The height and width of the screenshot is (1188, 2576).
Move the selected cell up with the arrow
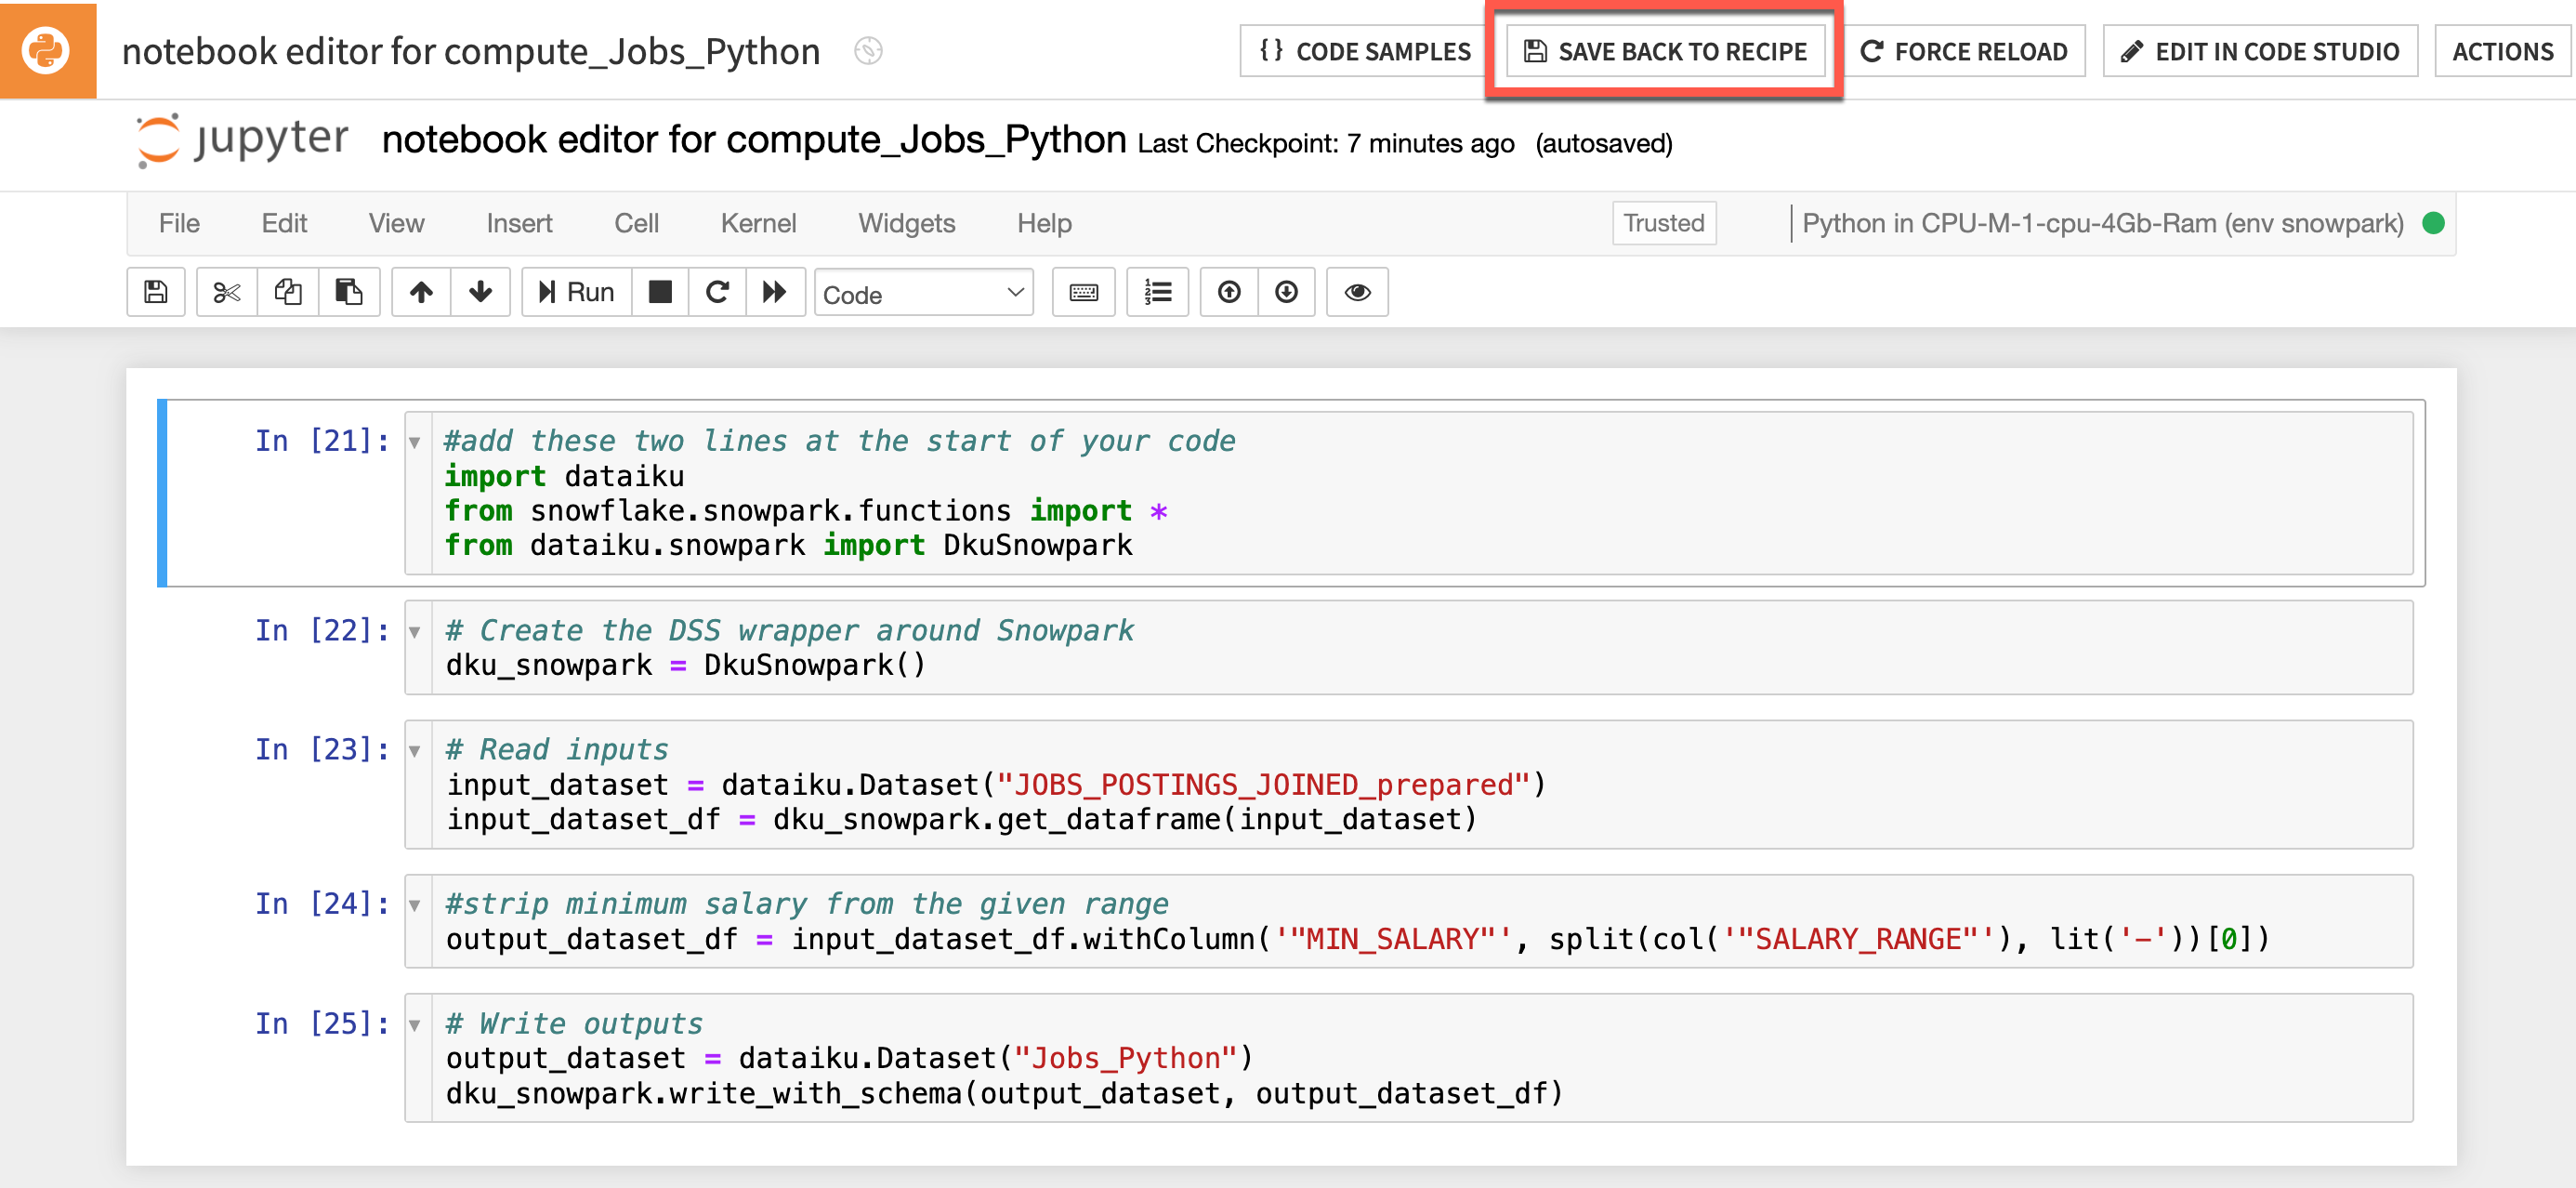(421, 292)
